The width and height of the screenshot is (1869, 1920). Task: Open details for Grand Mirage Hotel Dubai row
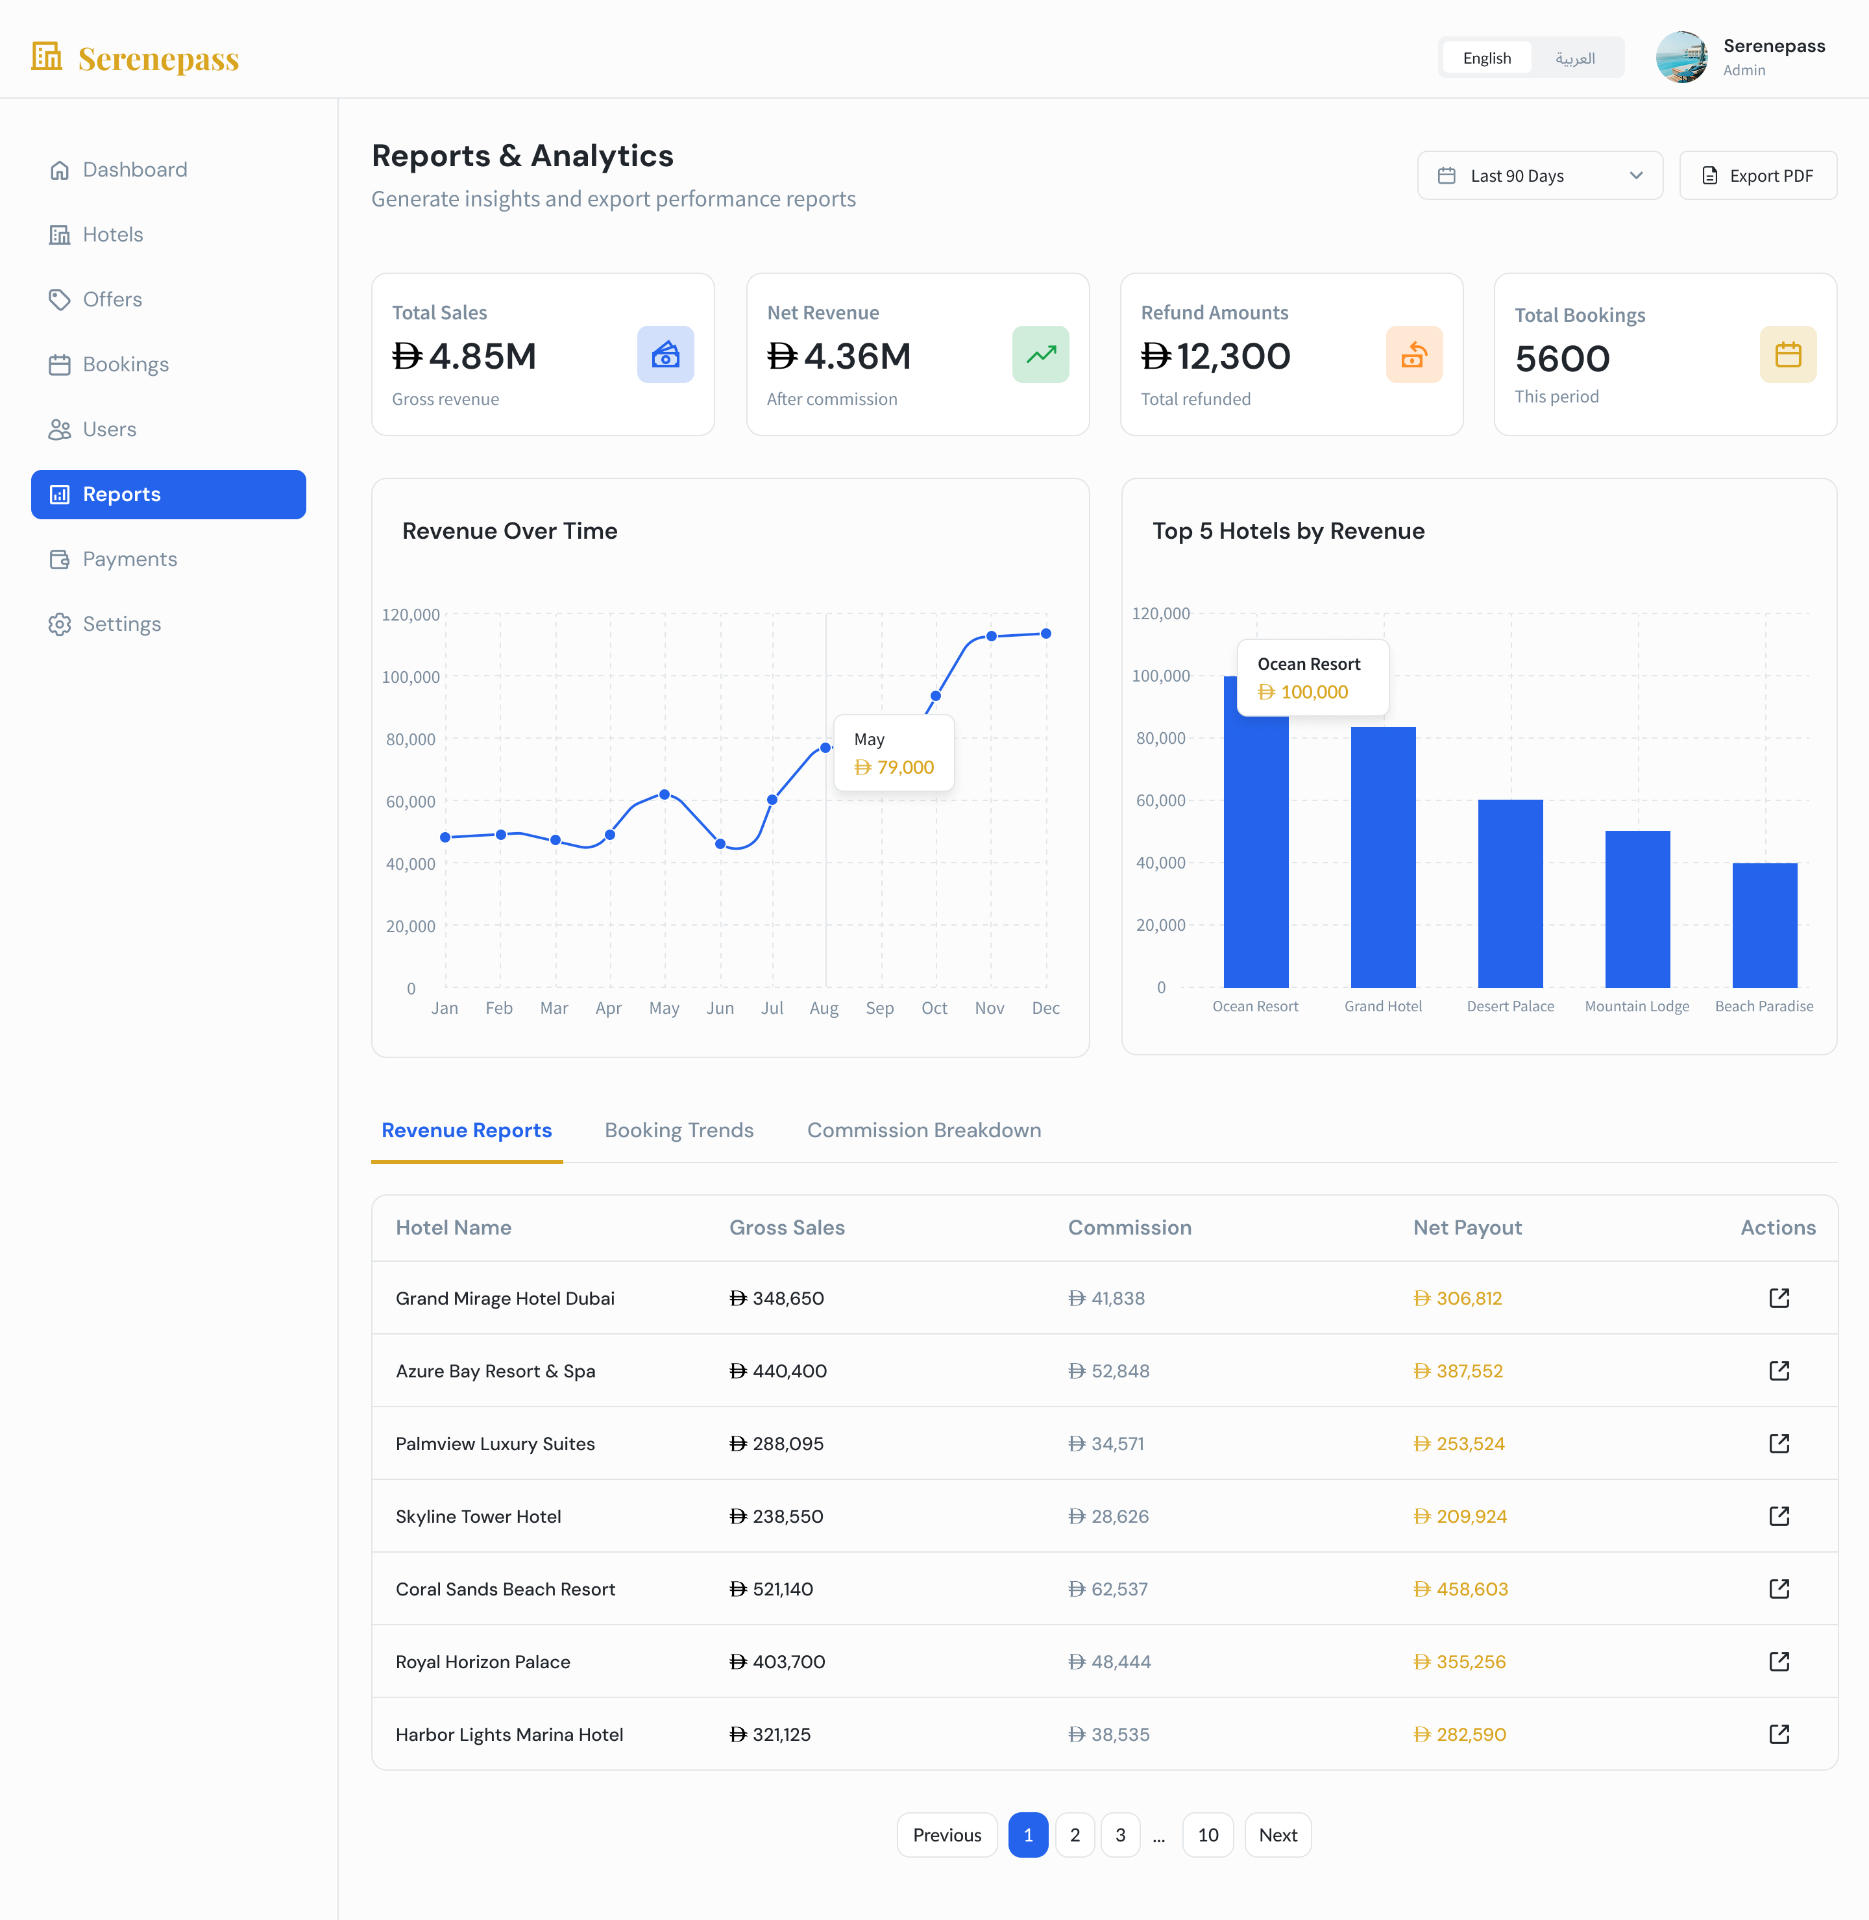click(x=1779, y=1299)
